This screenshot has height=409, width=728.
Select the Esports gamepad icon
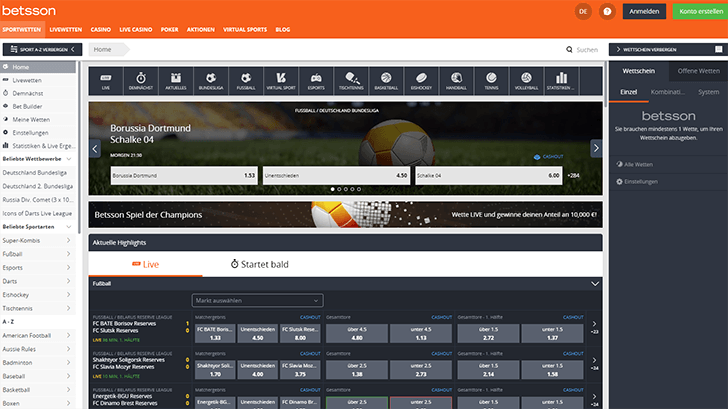click(x=316, y=81)
